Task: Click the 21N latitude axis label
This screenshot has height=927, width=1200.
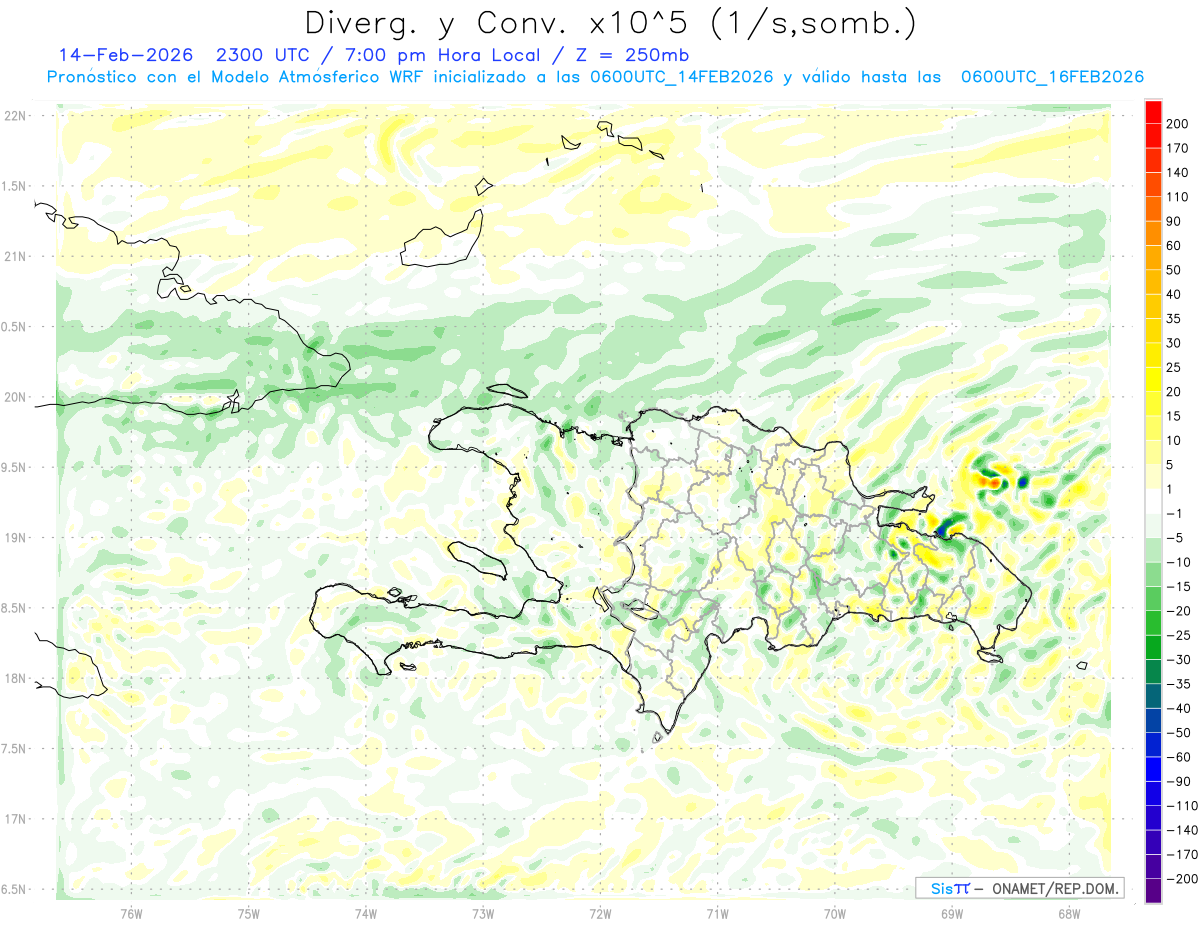Action: click(15, 257)
